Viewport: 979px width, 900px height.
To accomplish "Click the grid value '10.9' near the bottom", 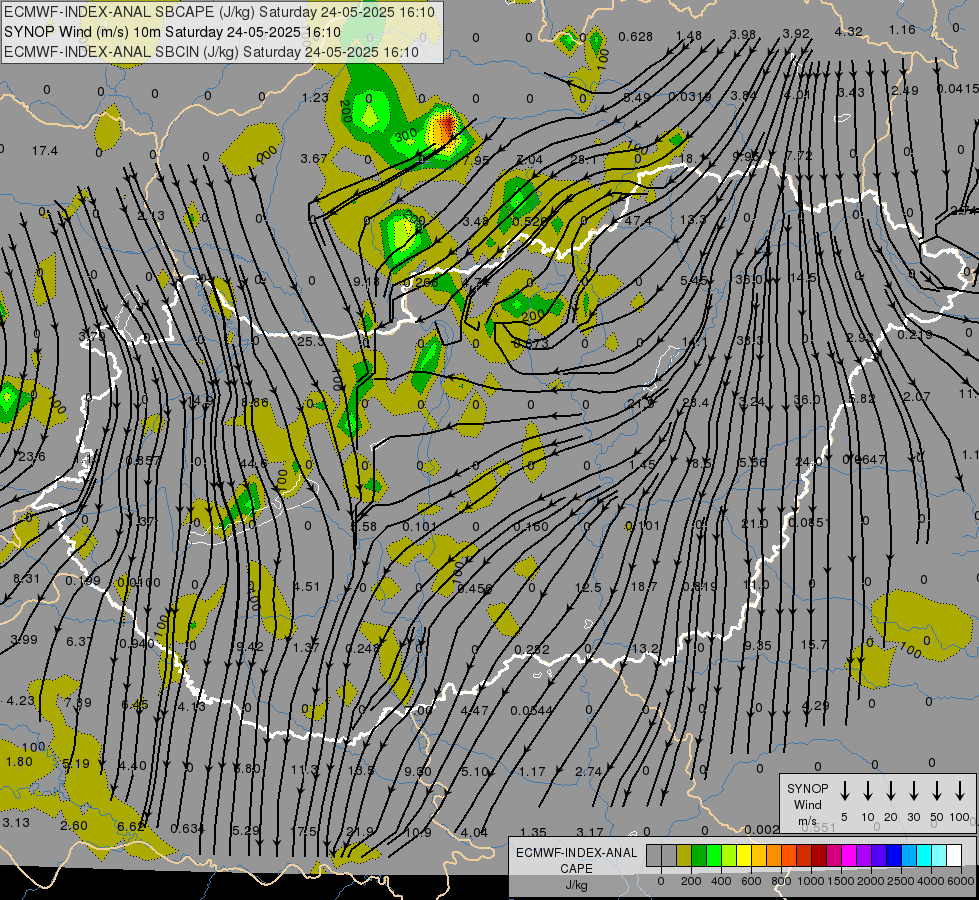I will point(418,832).
